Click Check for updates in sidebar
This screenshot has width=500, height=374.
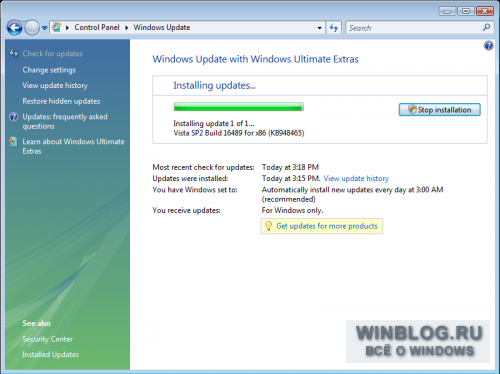tap(52, 53)
